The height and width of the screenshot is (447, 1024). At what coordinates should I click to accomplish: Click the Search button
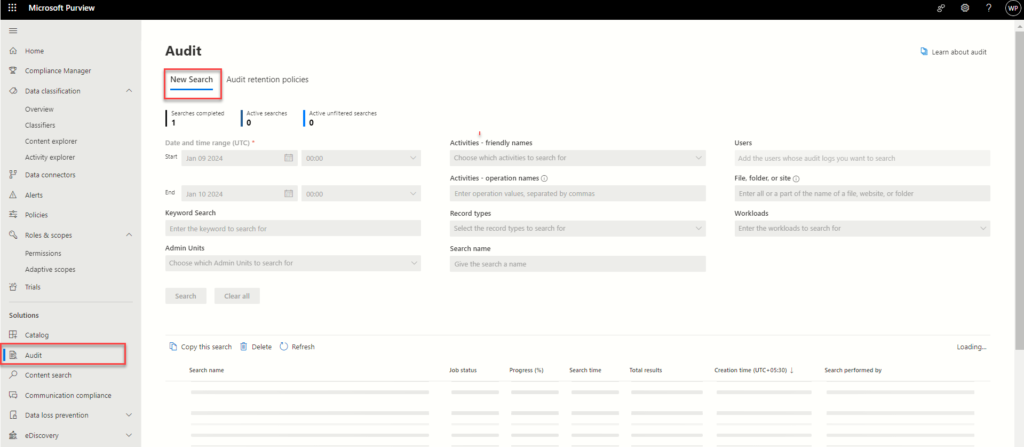click(186, 296)
